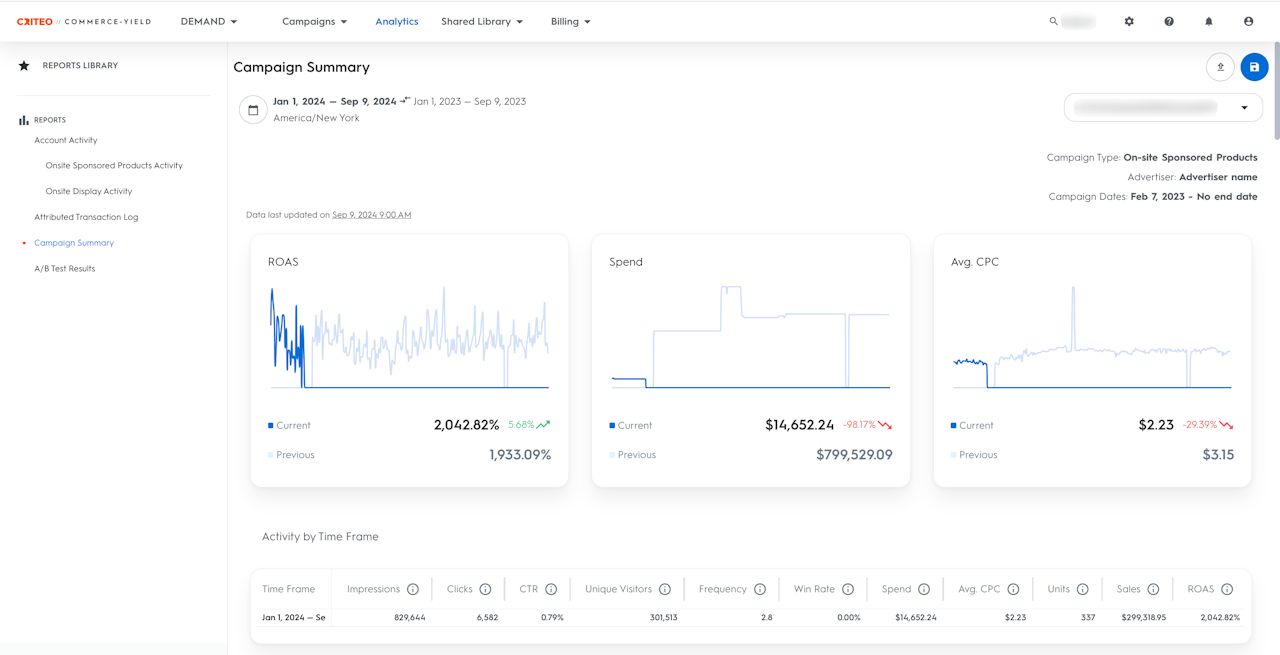Open the help question mark icon
Screen dimensions: 1280x655
click(x=1169, y=21)
